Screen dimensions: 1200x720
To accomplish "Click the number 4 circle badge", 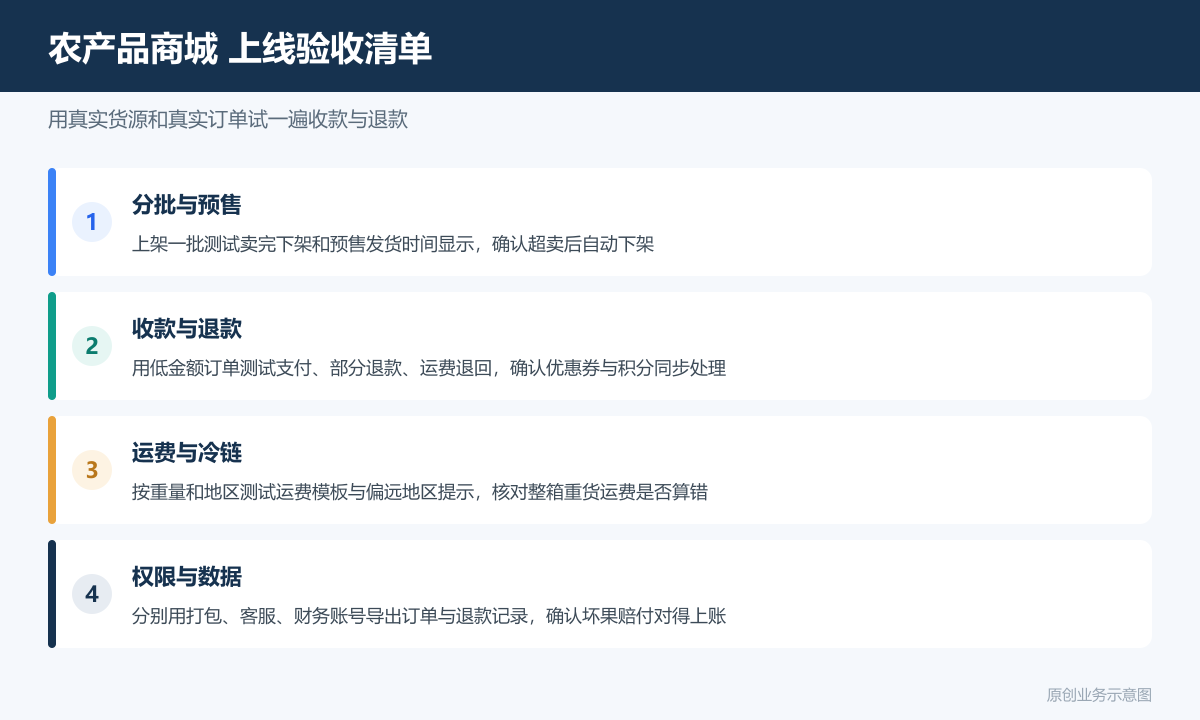I will click(92, 594).
